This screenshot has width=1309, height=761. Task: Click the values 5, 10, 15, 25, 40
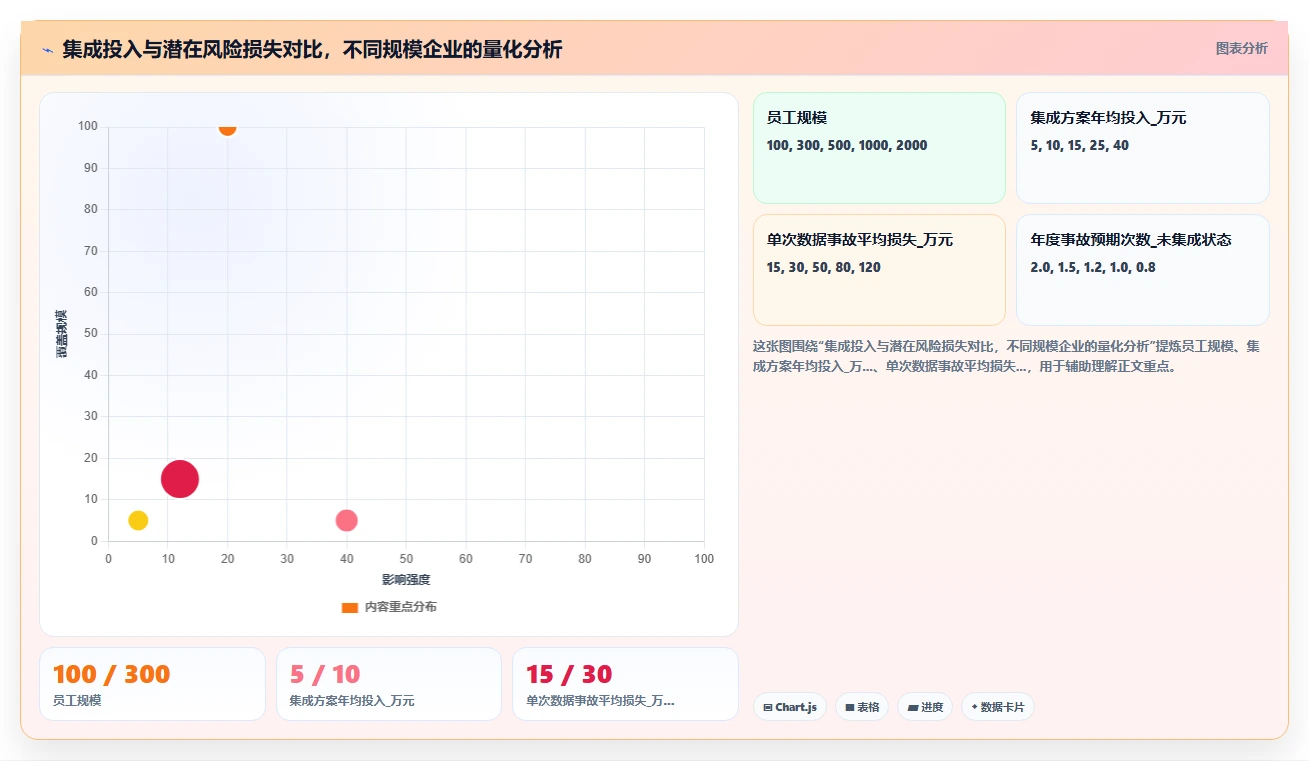click(x=1080, y=145)
